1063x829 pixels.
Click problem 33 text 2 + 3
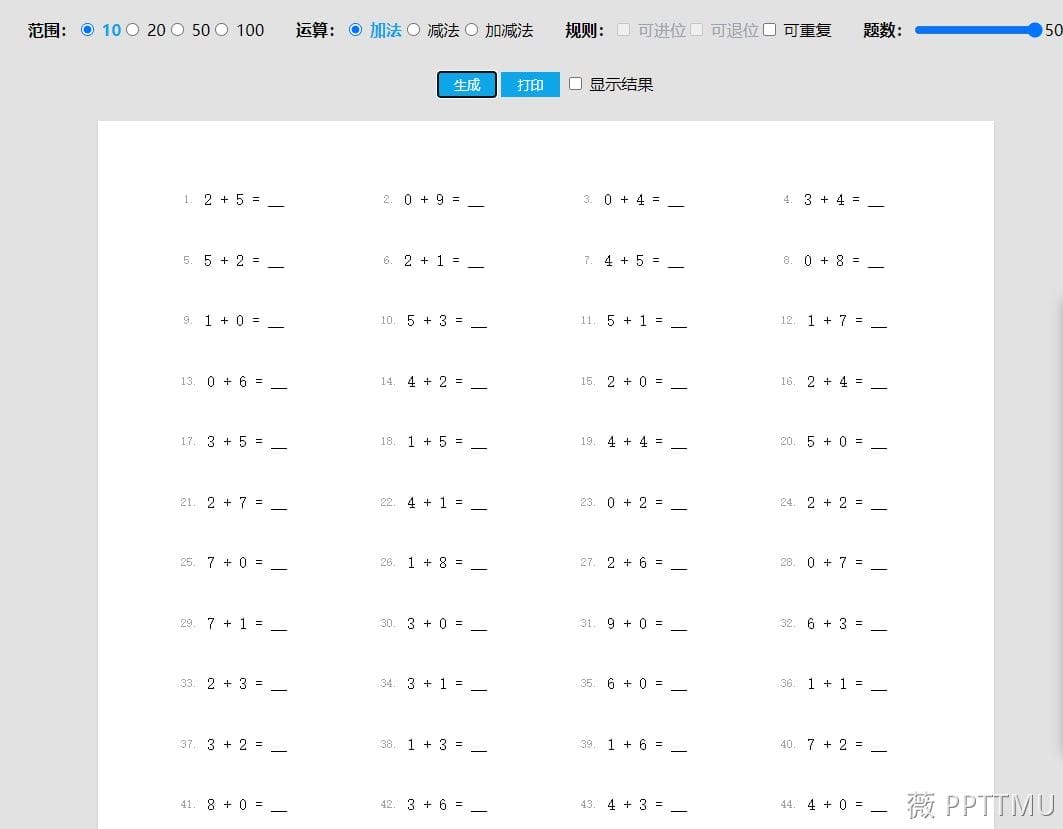[x=226, y=684]
